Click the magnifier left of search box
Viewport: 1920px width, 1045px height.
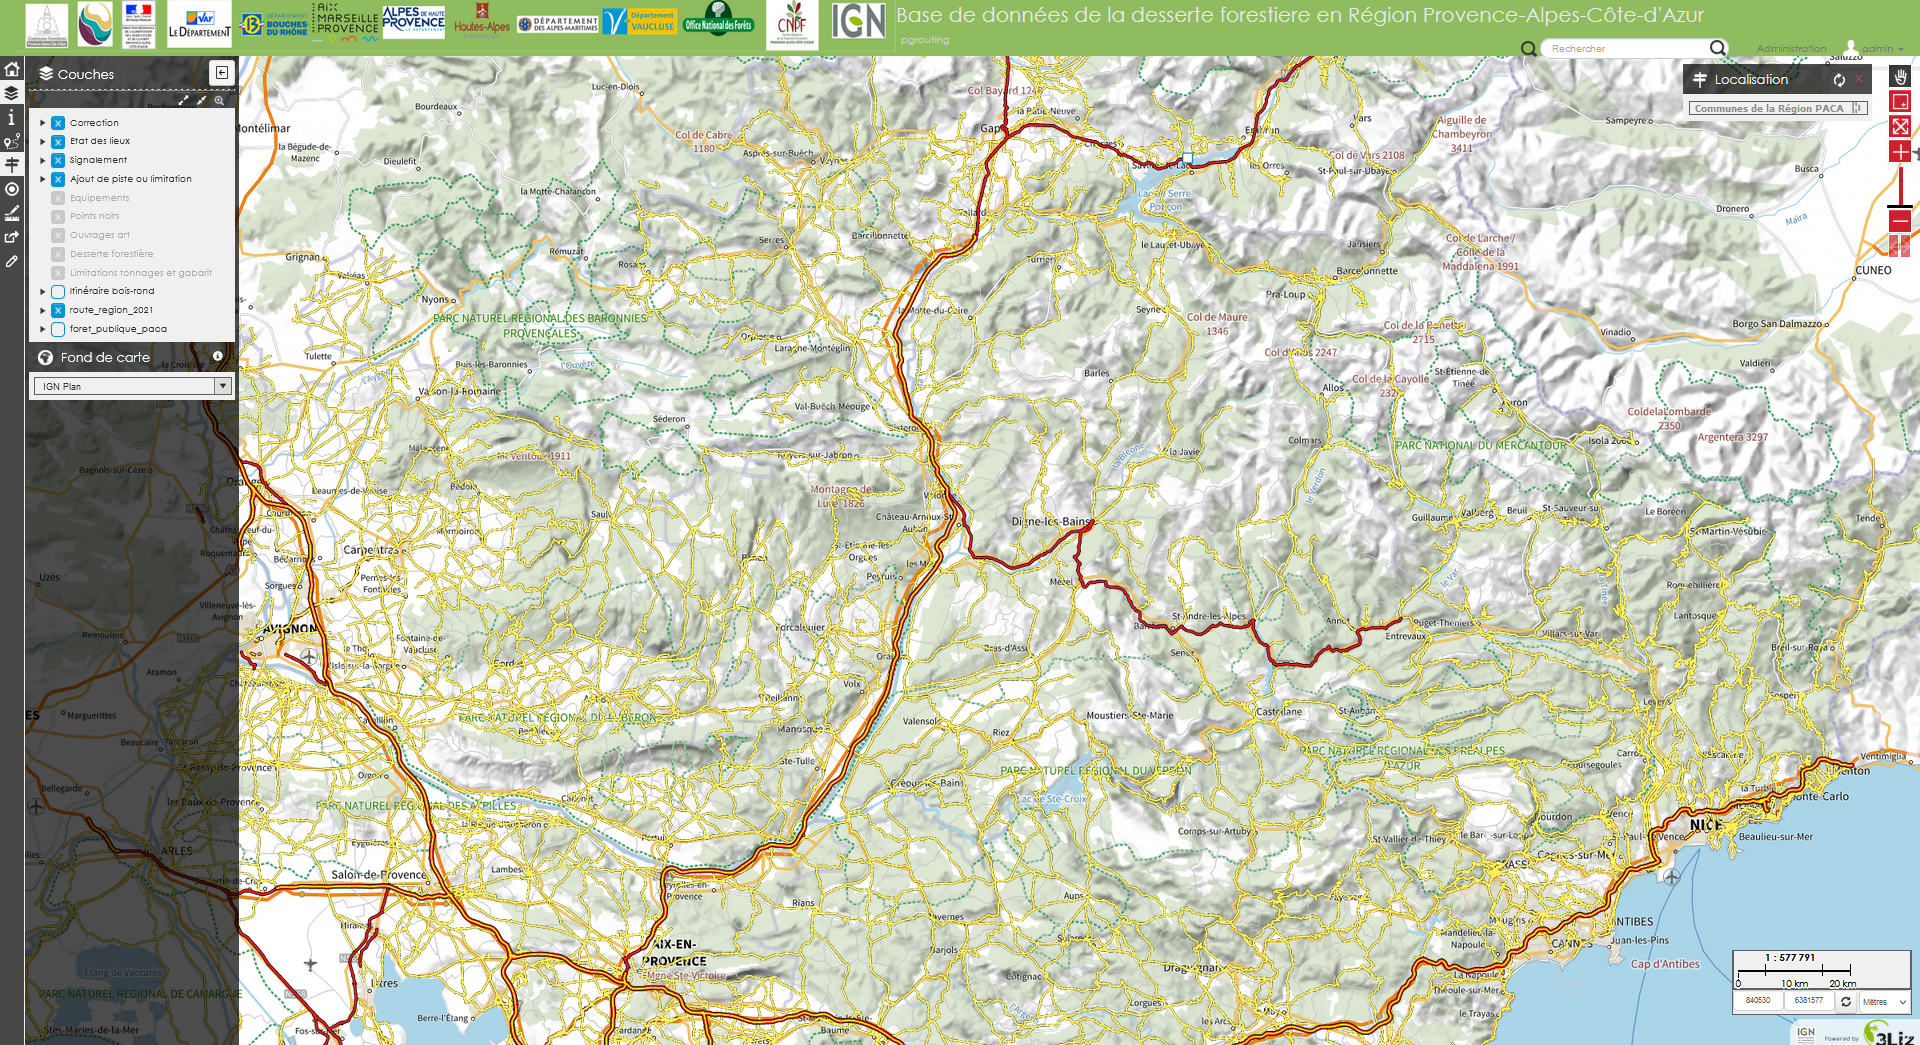[x=1528, y=49]
